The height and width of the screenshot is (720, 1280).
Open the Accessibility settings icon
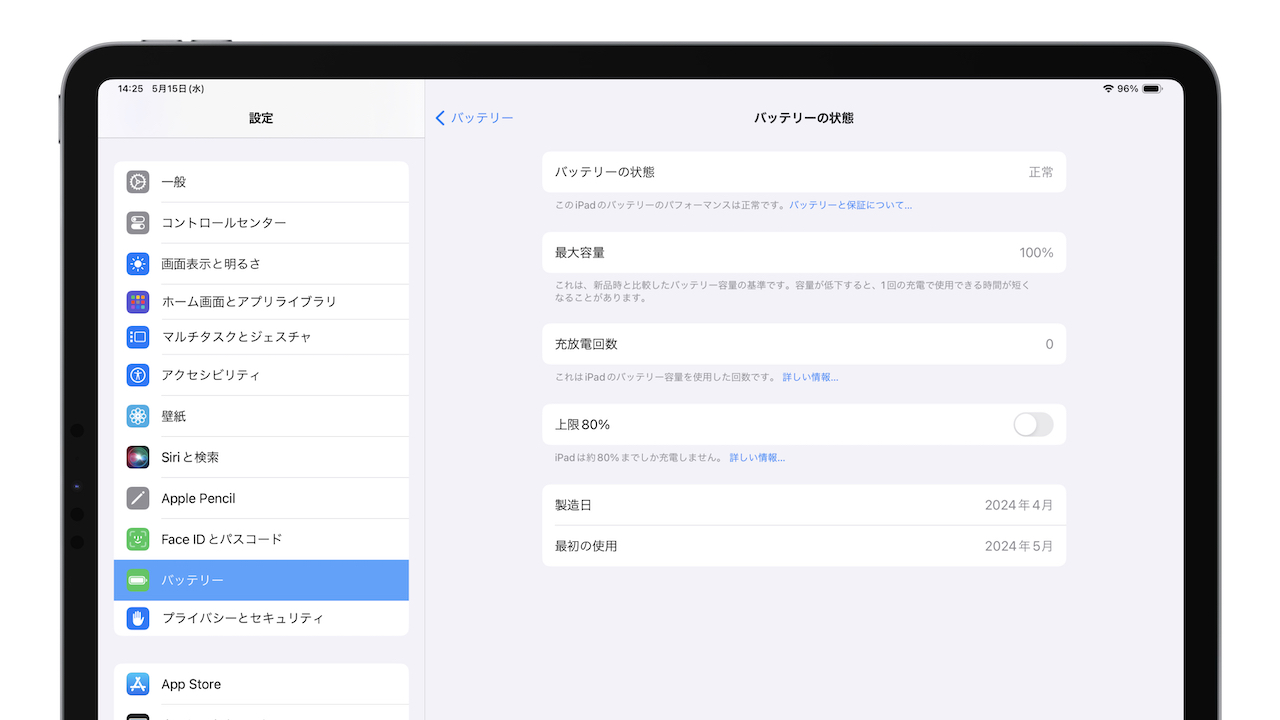[x=137, y=375]
